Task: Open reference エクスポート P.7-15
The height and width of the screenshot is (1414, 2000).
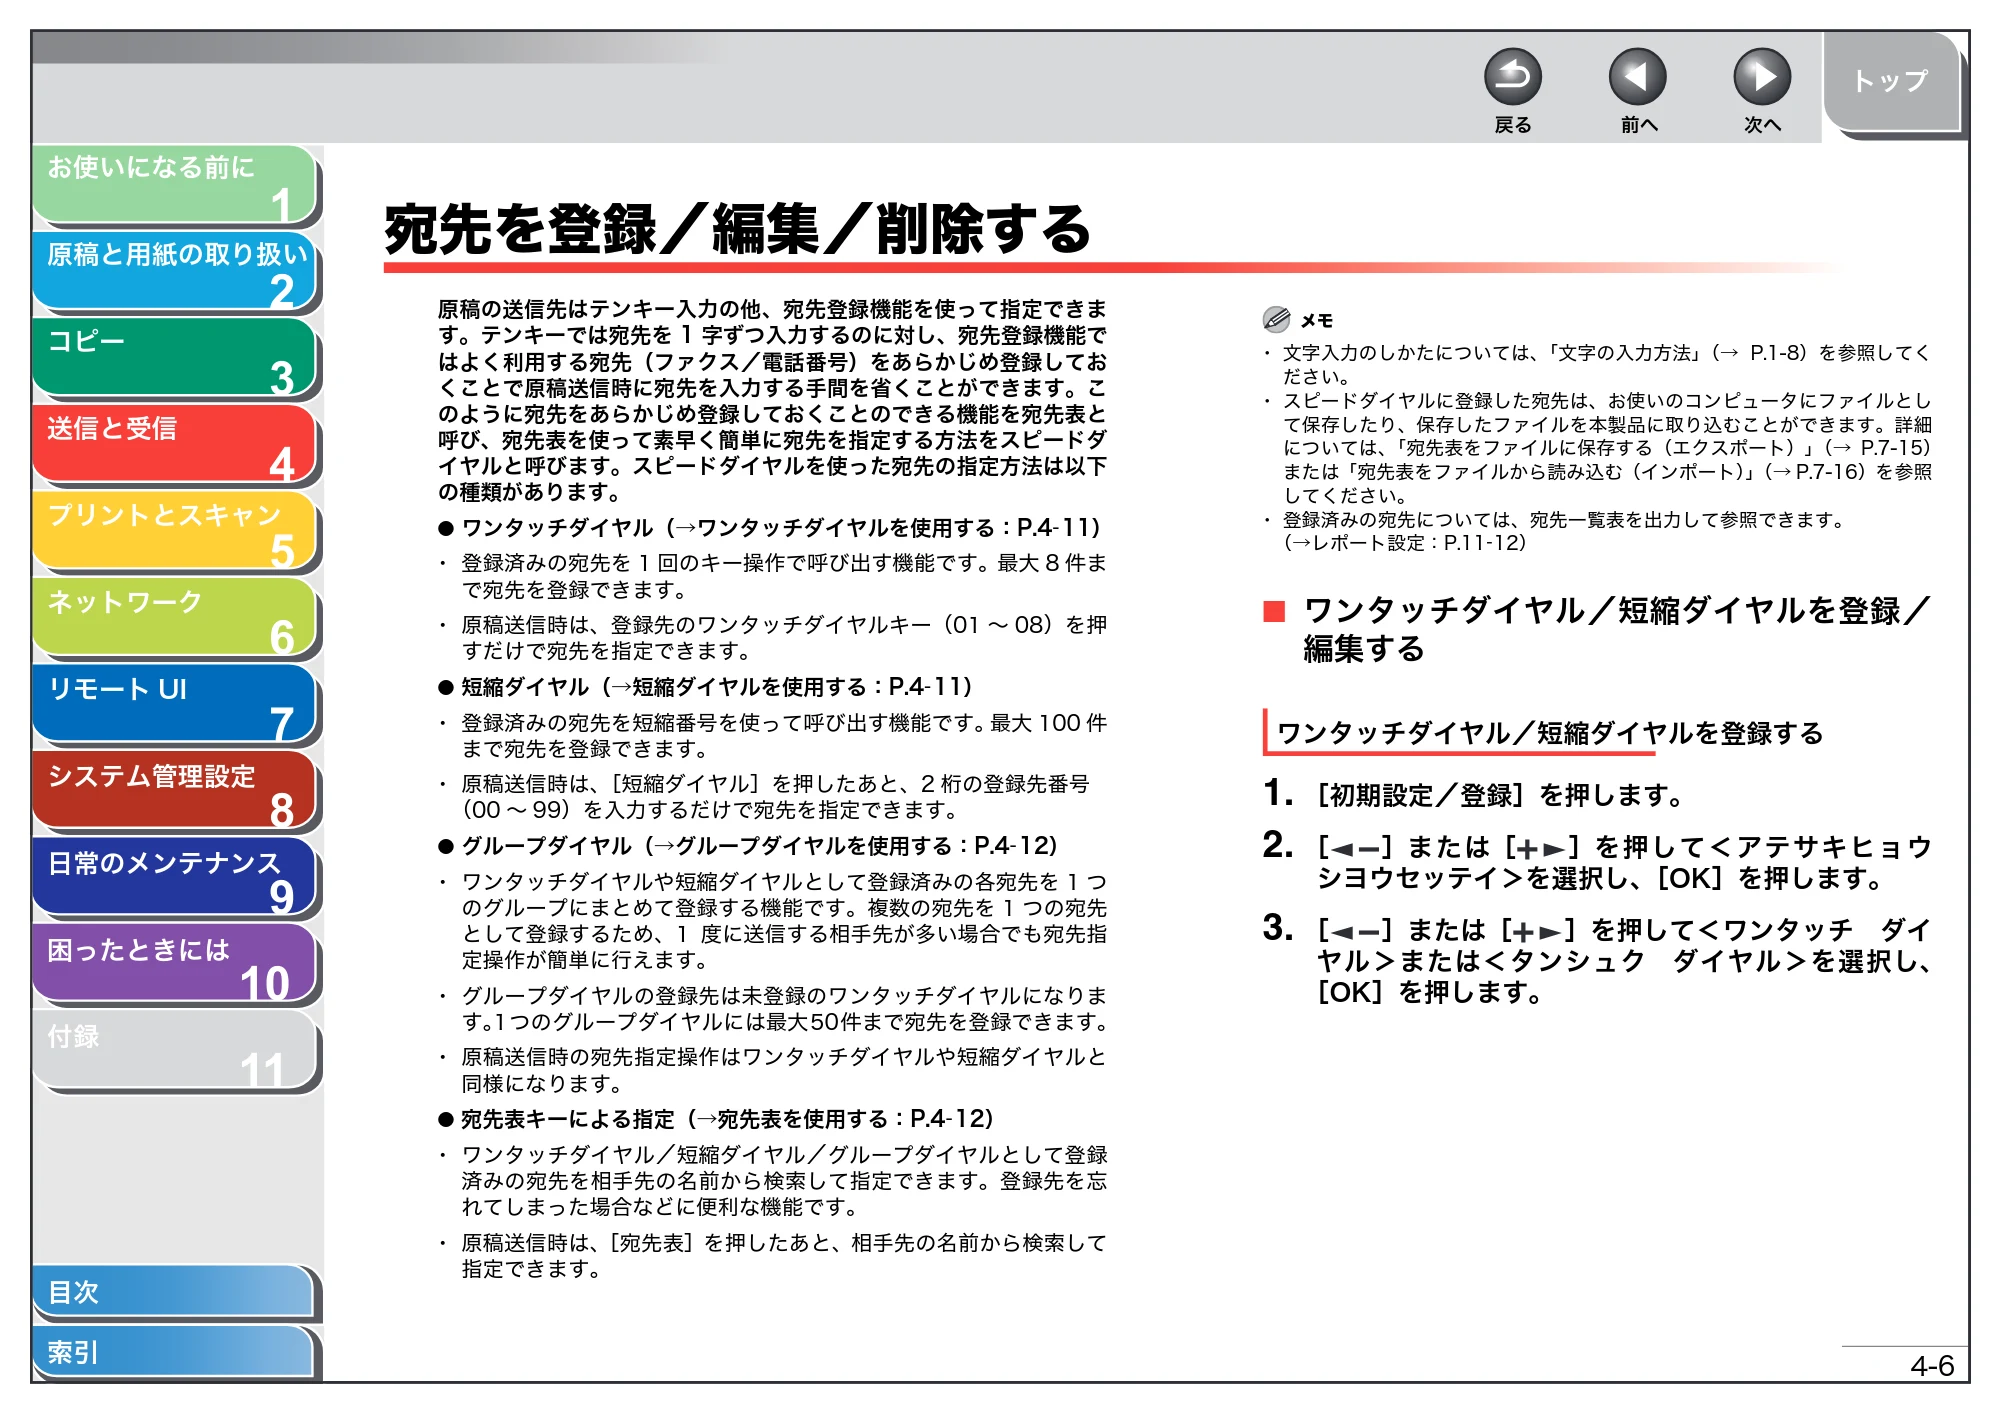Action: [x=1665, y=448]
